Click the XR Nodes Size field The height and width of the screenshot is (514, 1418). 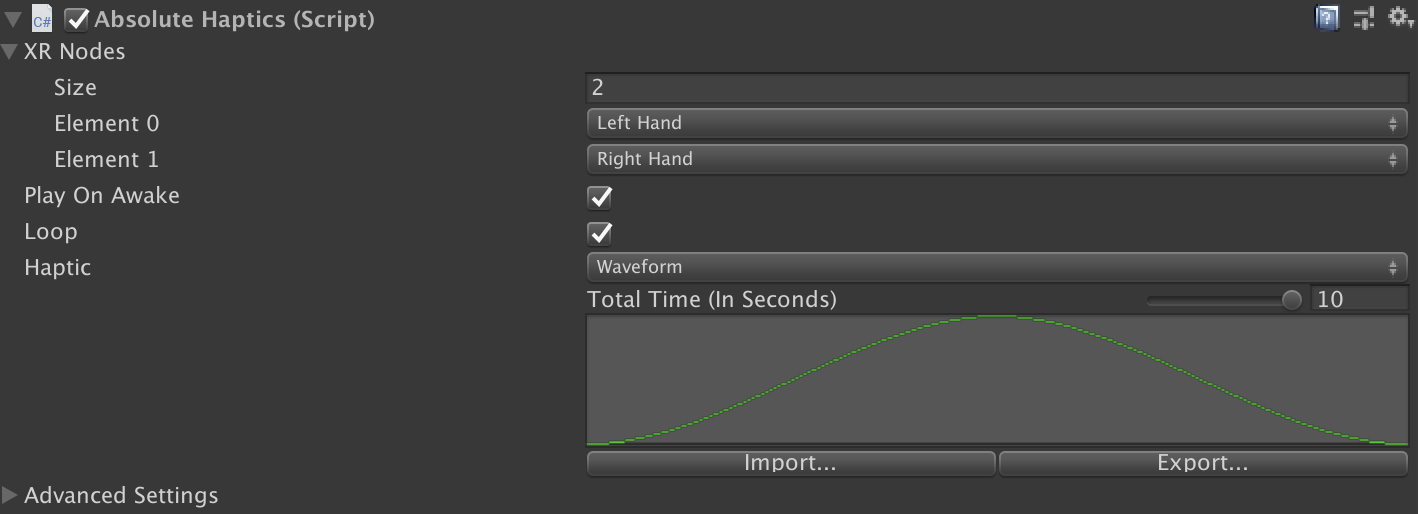[x=996, y=87]
